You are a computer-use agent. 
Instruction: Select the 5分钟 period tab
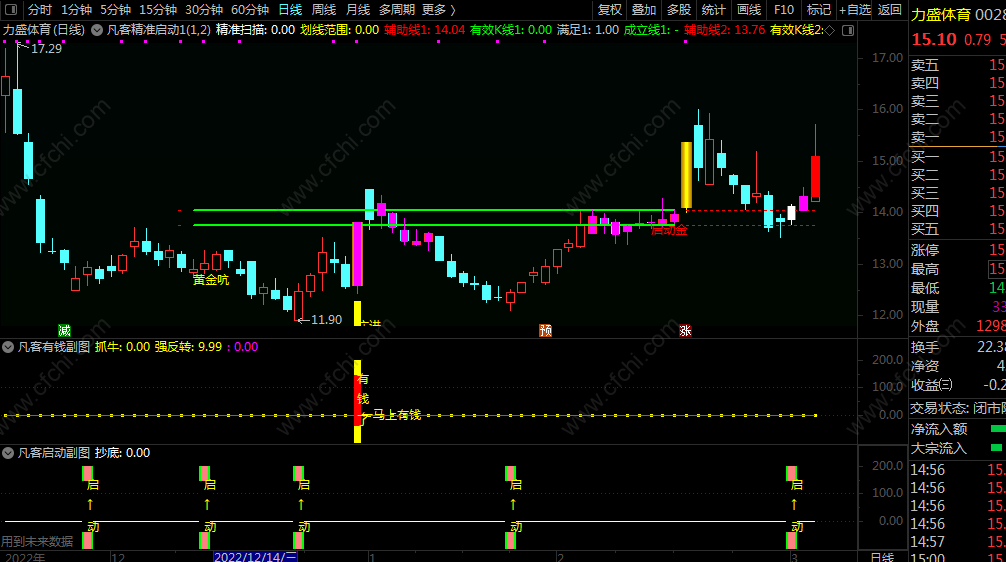click(x=115, y=10)
